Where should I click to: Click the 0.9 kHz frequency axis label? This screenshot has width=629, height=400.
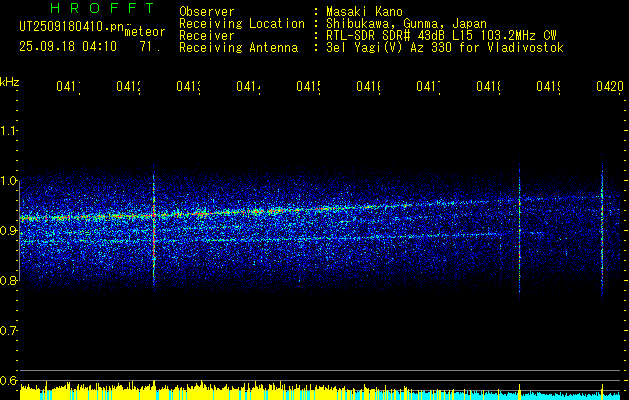click(x=8, y=231)
